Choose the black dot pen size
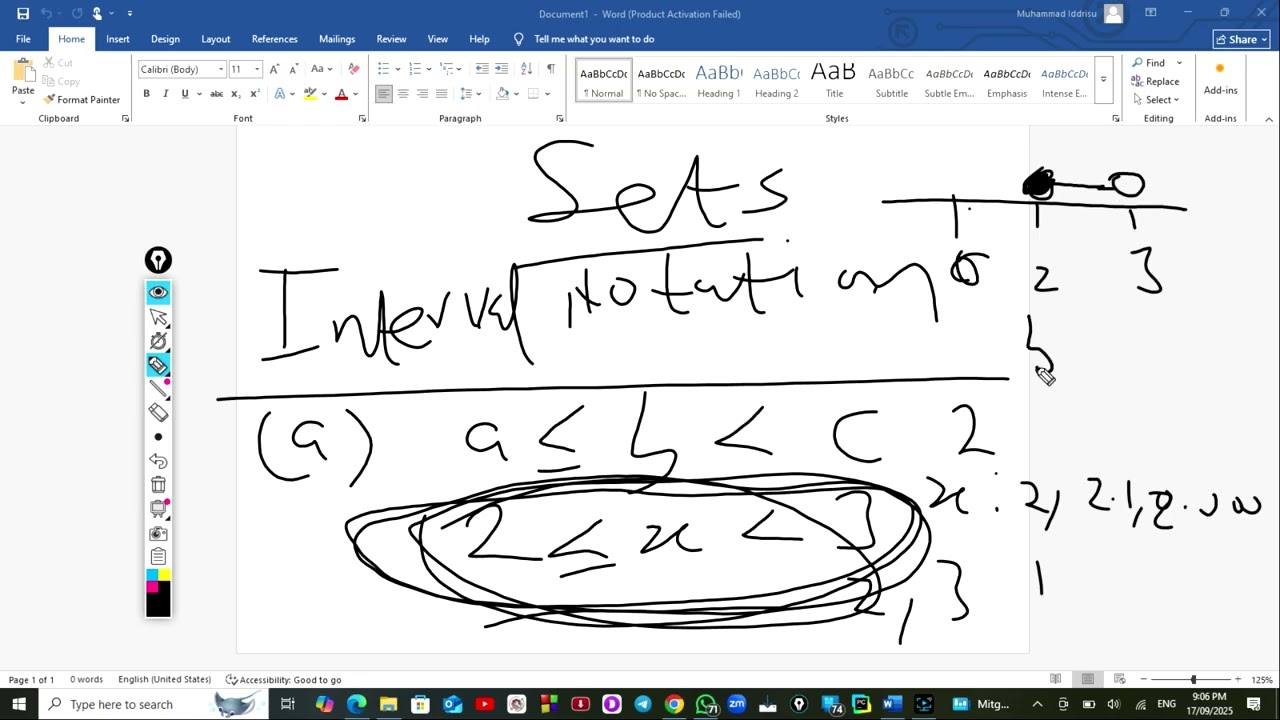This screenshot has width=1280, height=720. [158, 437]
